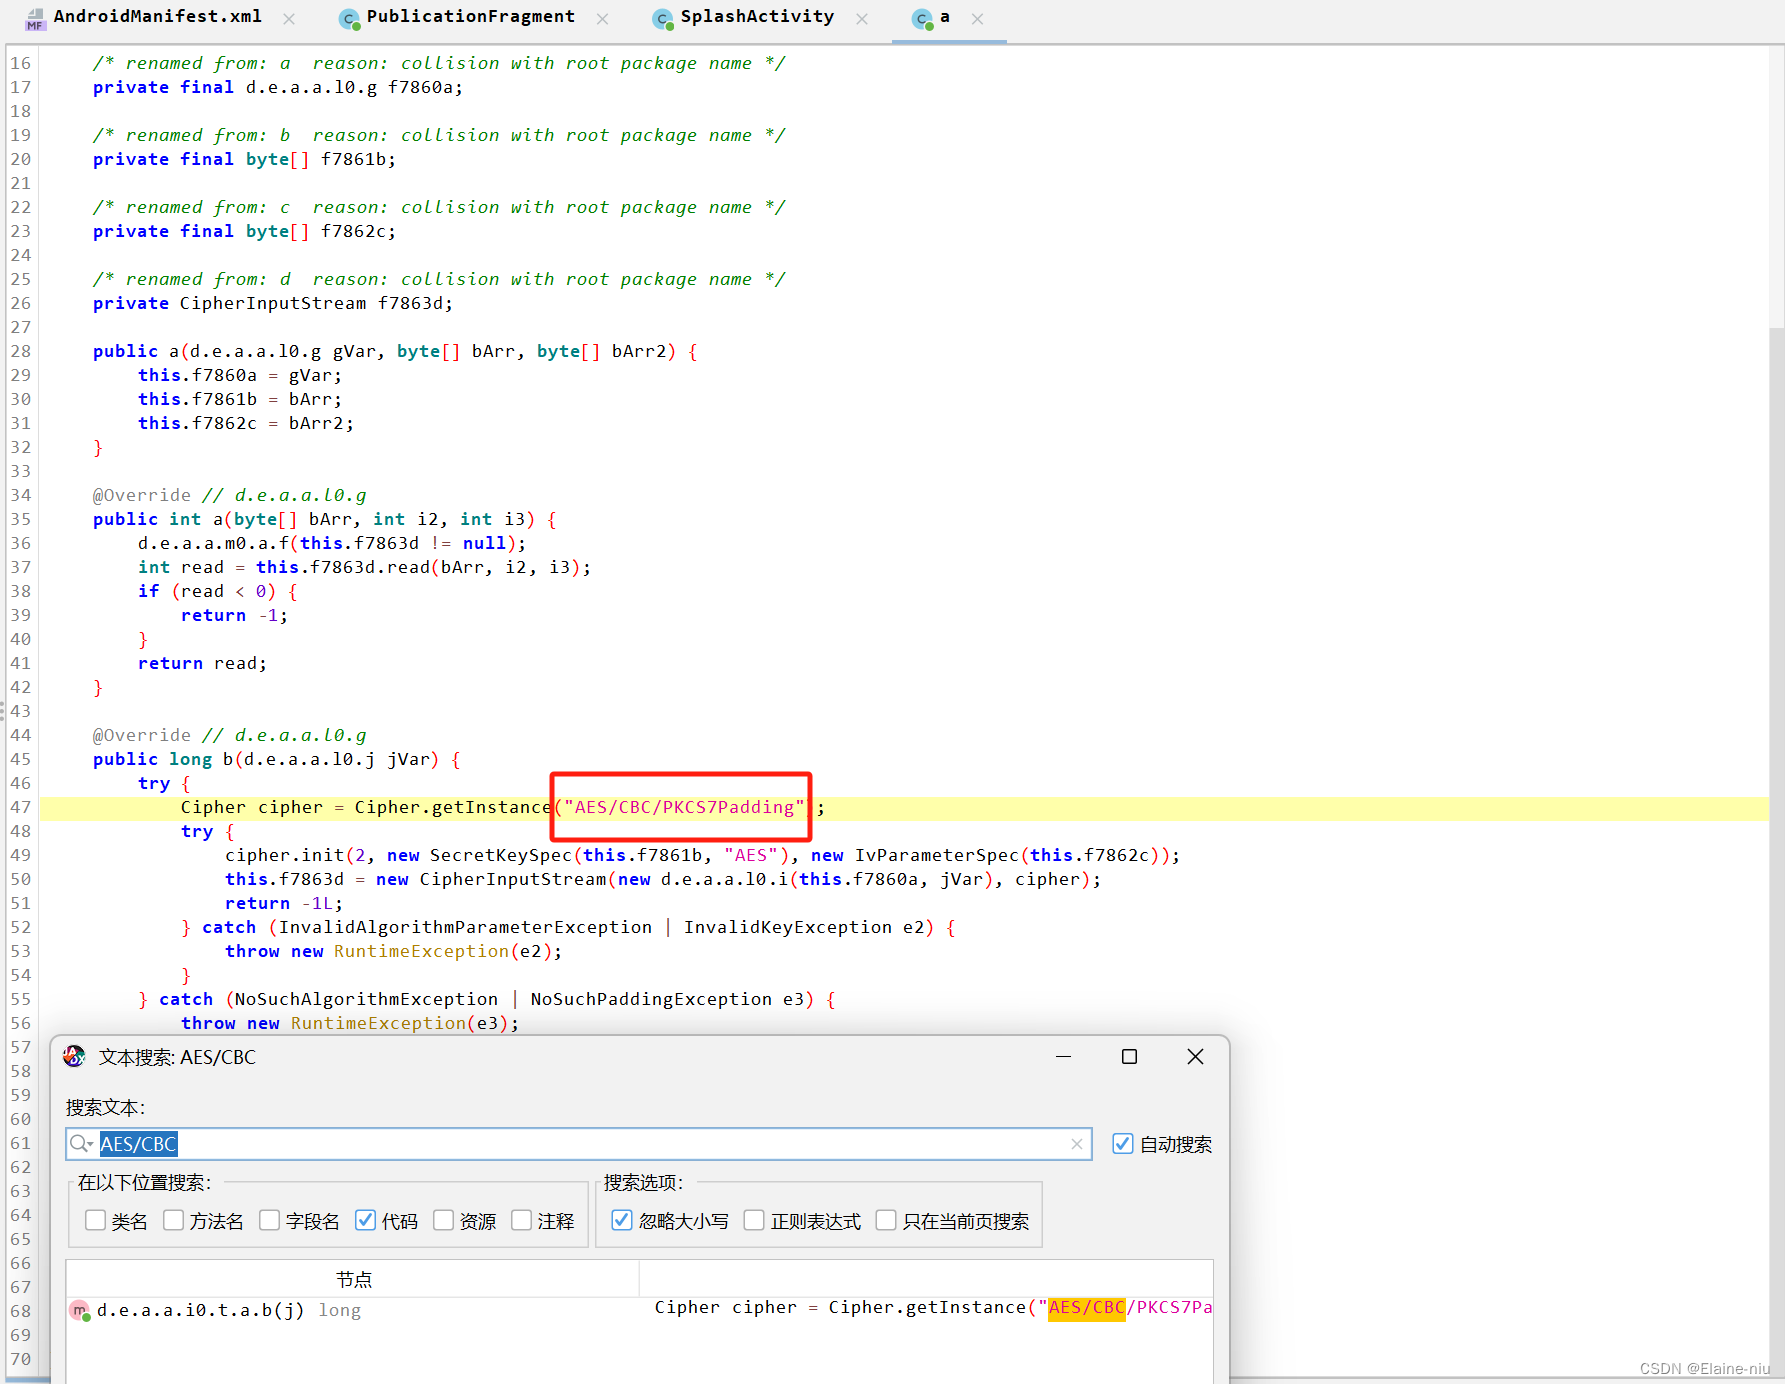Screen dimensions: 1785x1384
Task: Click the "AES/CBC/PKCS7Padding" string literal
Action: [684, 807]
